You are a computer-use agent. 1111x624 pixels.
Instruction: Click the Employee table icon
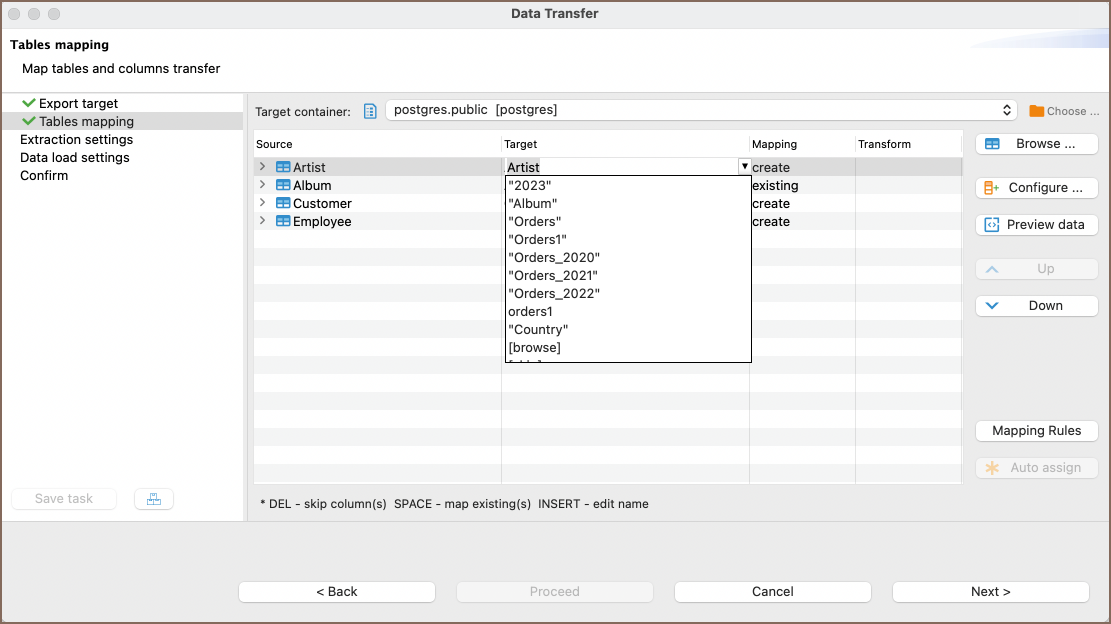283,222
